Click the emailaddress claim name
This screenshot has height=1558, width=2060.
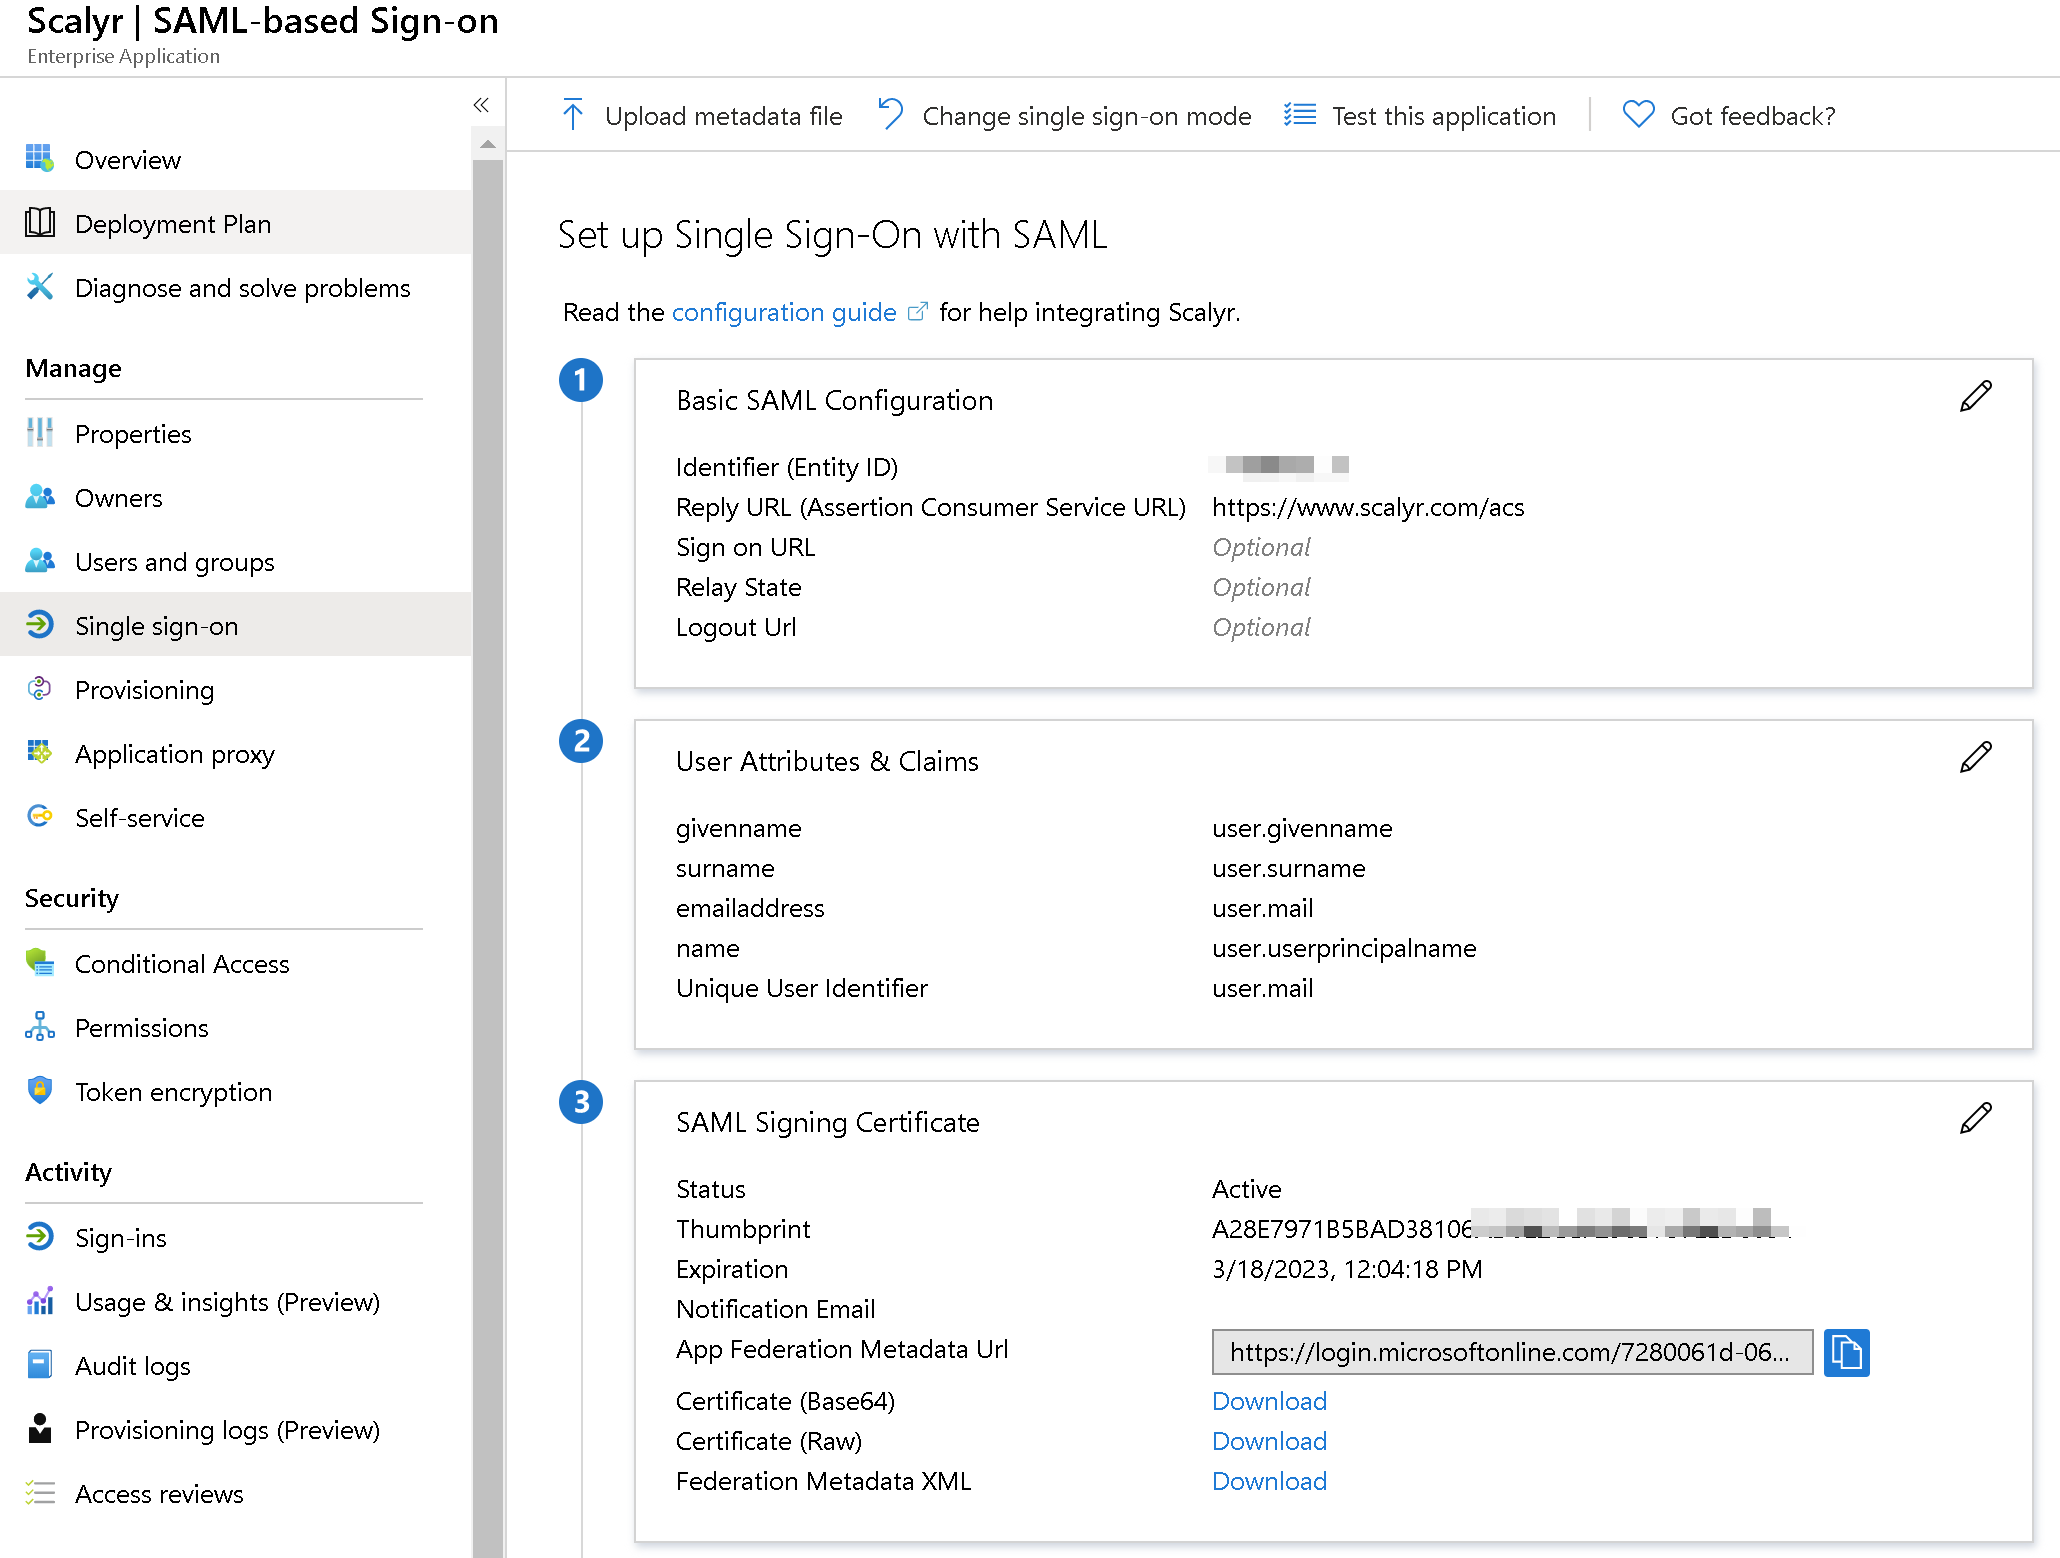click(750, 908)
